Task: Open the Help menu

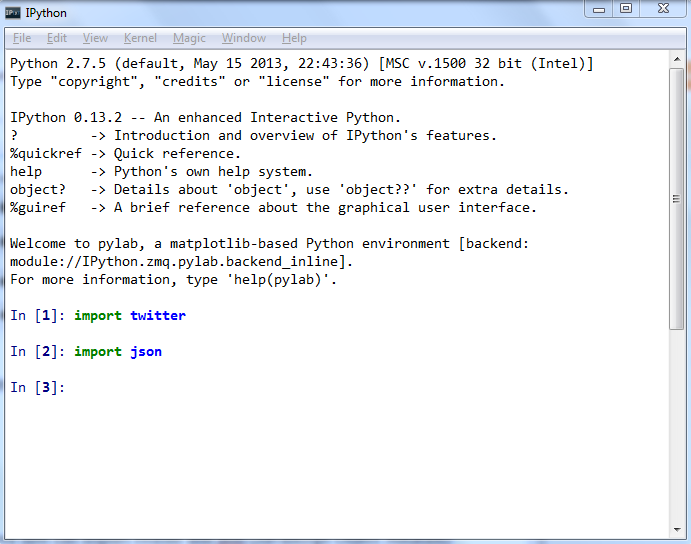Action: tap(294, 38)
